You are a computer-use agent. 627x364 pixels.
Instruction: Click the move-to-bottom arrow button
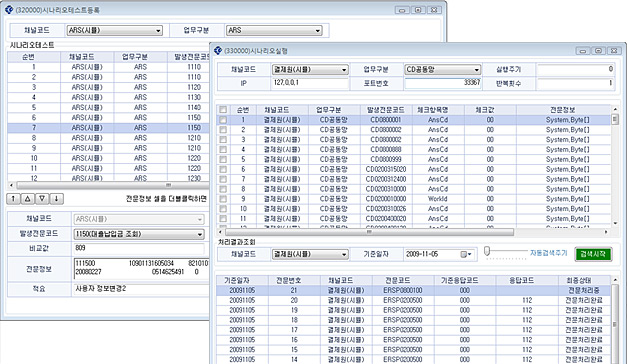[x=56, y=198]
